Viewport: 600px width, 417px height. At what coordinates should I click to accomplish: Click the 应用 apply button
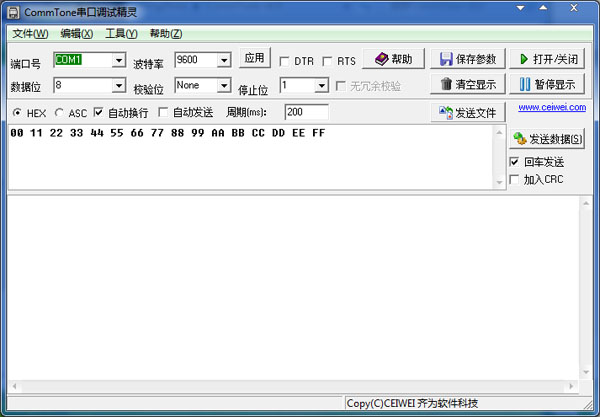[254, 58]
